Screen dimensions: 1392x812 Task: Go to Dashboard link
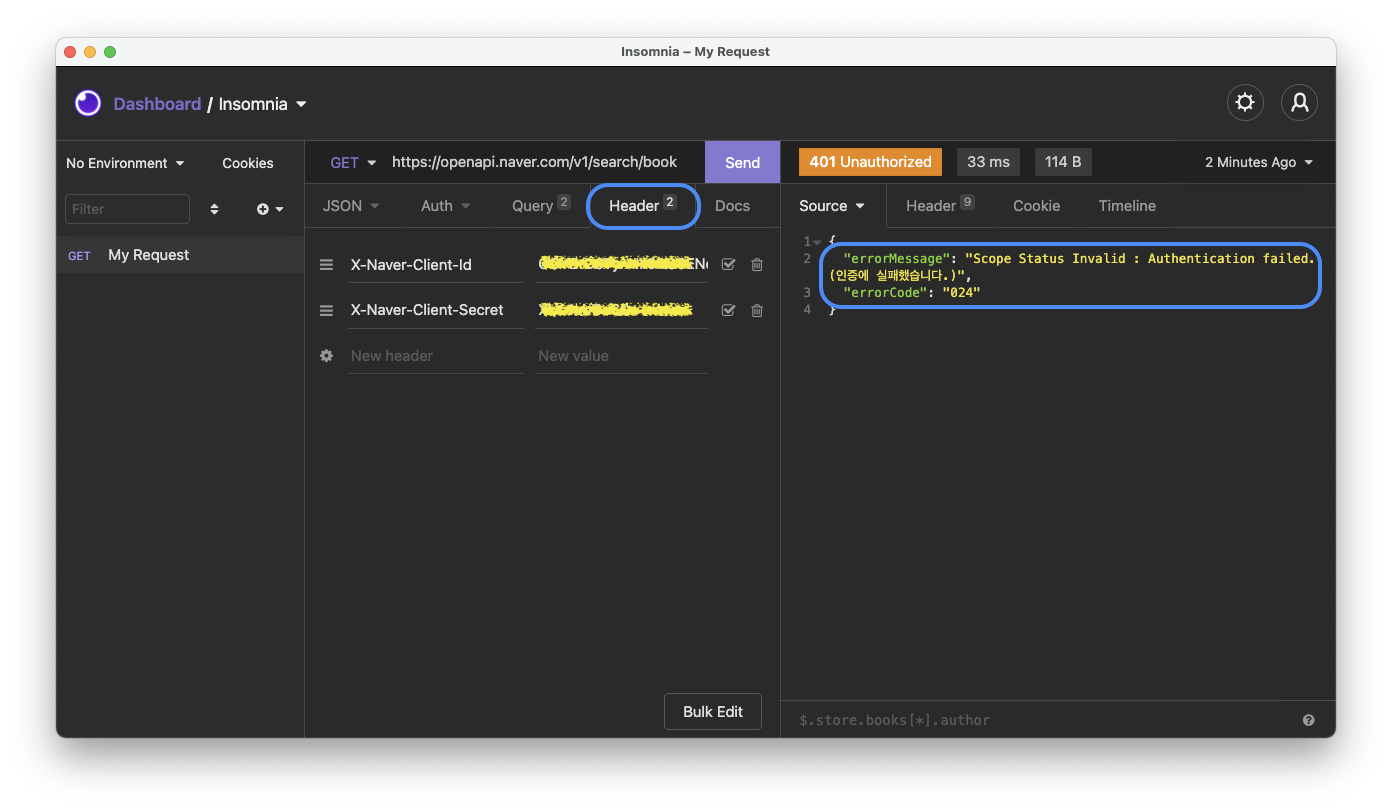(157, 104)
